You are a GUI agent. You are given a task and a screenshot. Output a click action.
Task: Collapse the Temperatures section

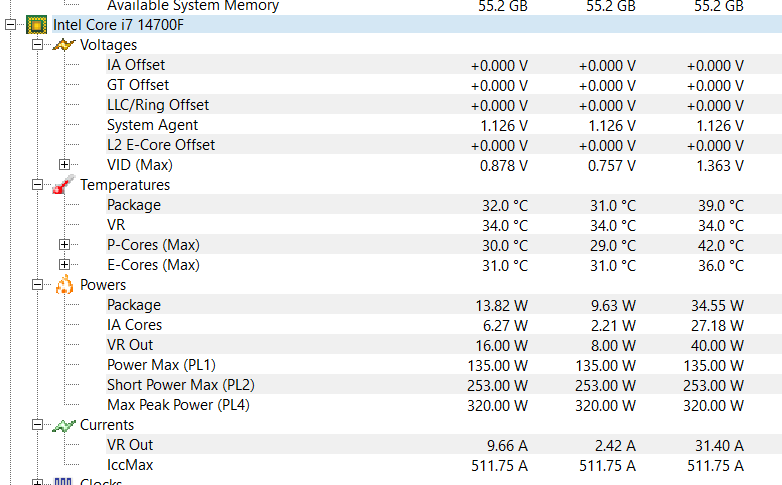(37, 185)
